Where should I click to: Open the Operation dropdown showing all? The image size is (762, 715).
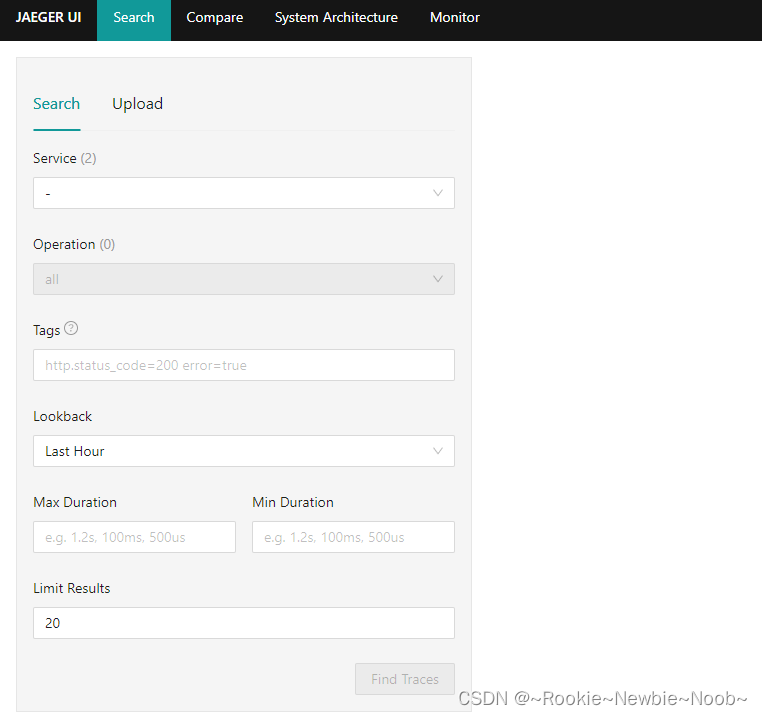[243, 279]
